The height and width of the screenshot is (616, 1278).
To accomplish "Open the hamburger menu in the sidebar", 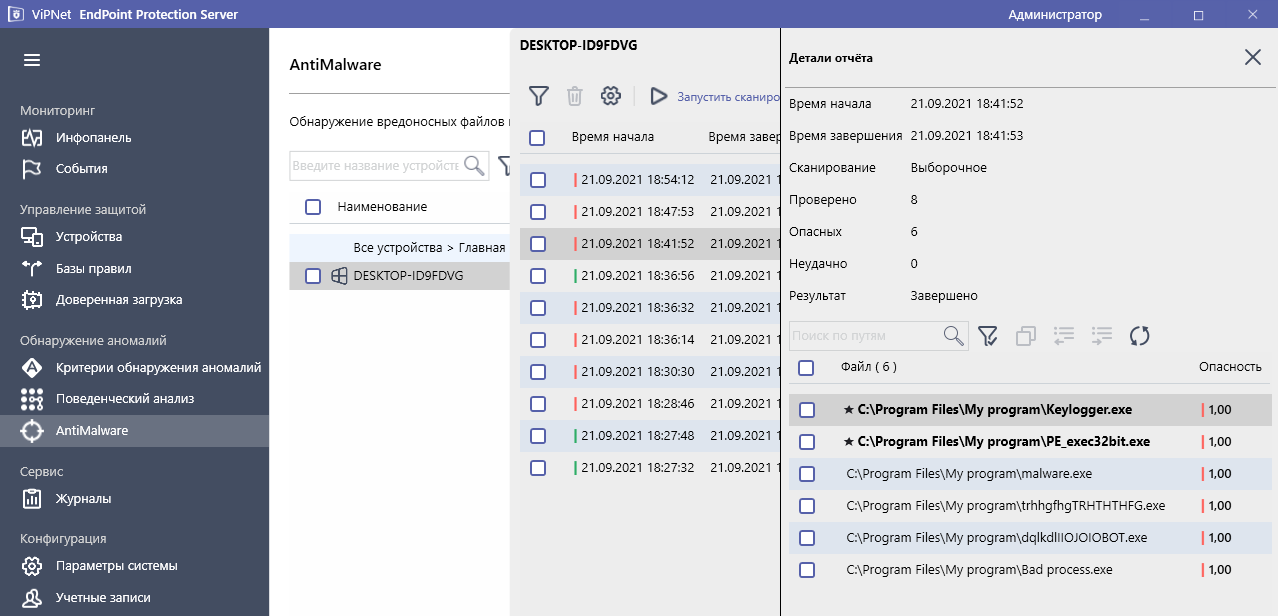I will (32, 60).
